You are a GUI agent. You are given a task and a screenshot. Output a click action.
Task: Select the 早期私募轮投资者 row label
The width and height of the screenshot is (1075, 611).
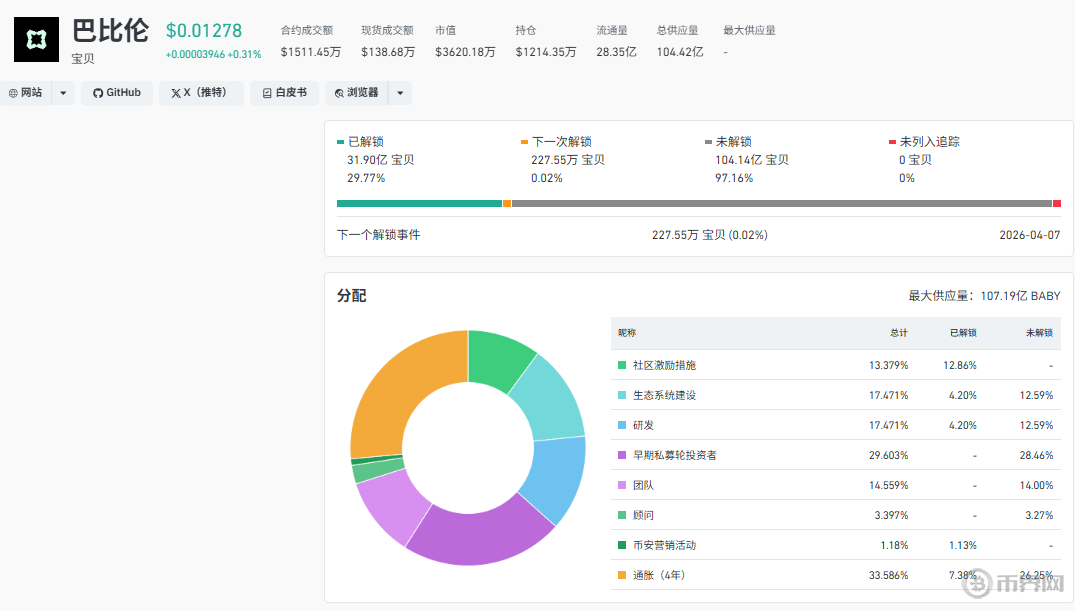[675, 455]
